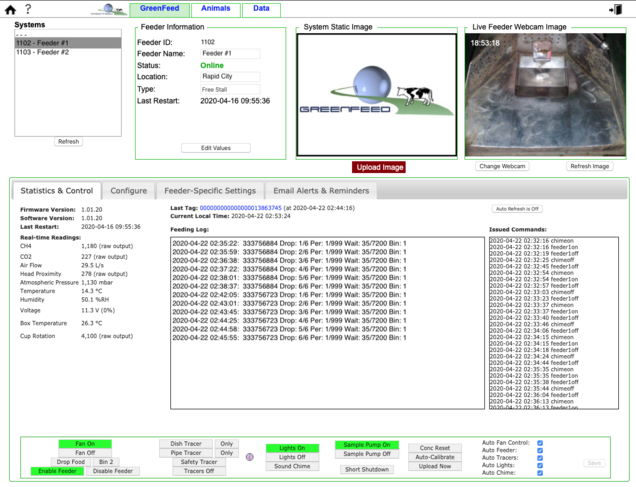The image size is (636, 487).
Task: Click the Feeder Name input field
Action: 229,54
